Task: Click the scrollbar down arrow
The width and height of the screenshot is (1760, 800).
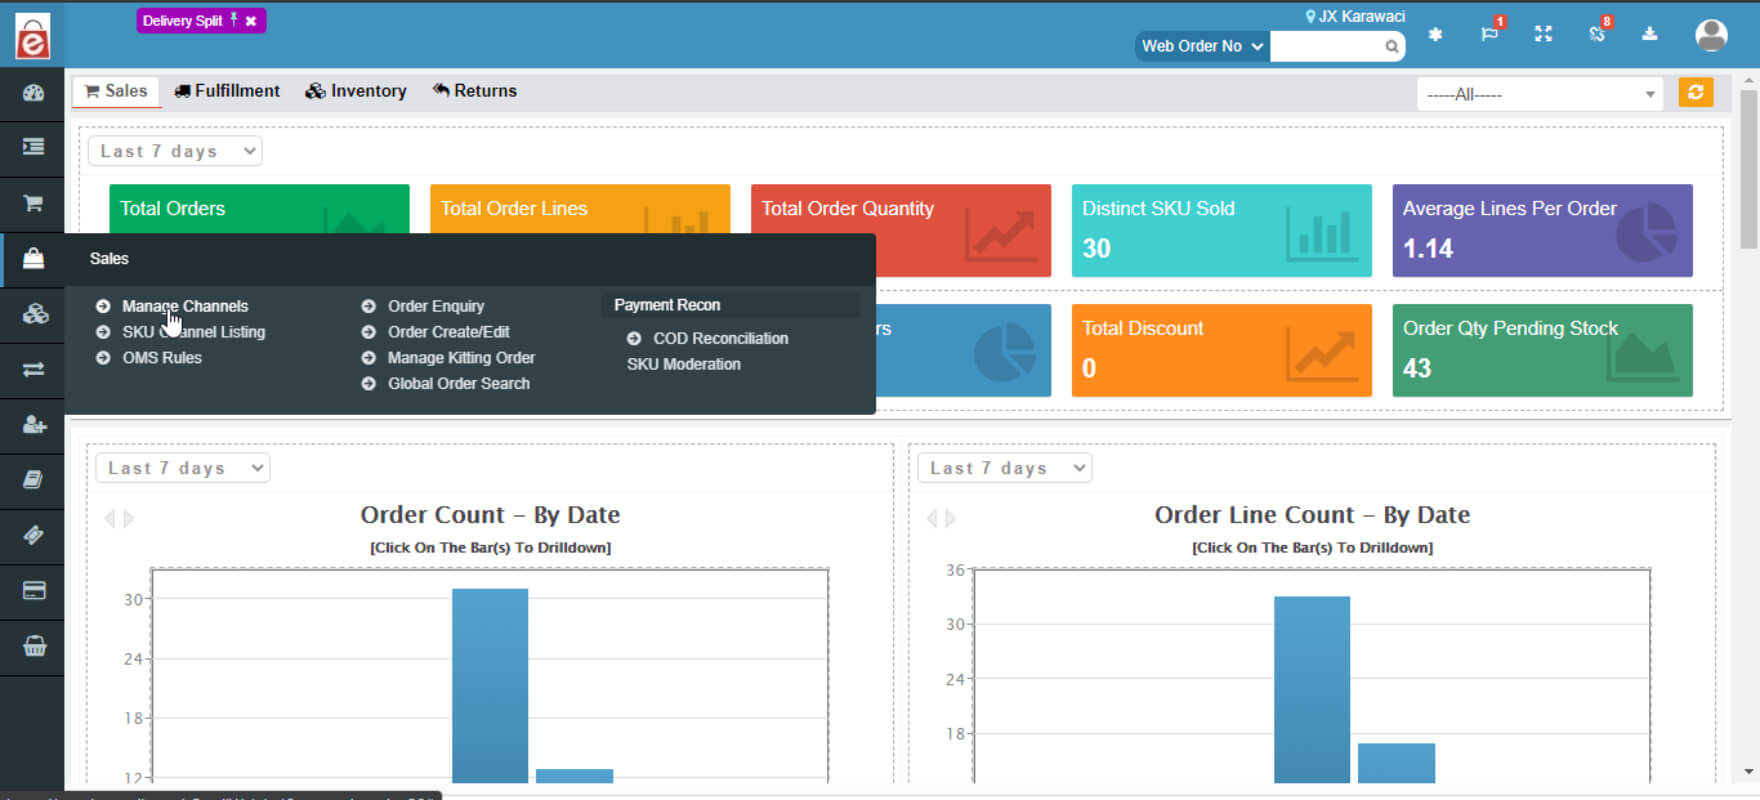Action: point(1749,772)
